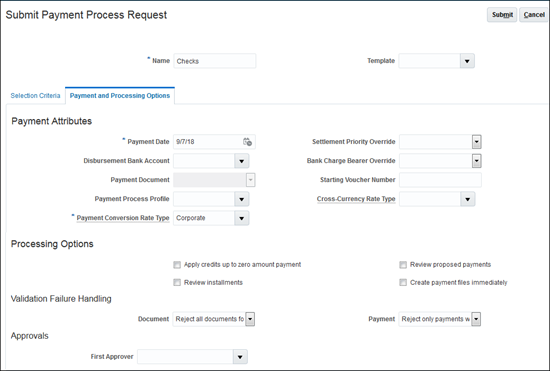Expand the Cross-Currency Rate Type dropdown
The height and width of the screenshot is (371, 550).
pos(468,199)
